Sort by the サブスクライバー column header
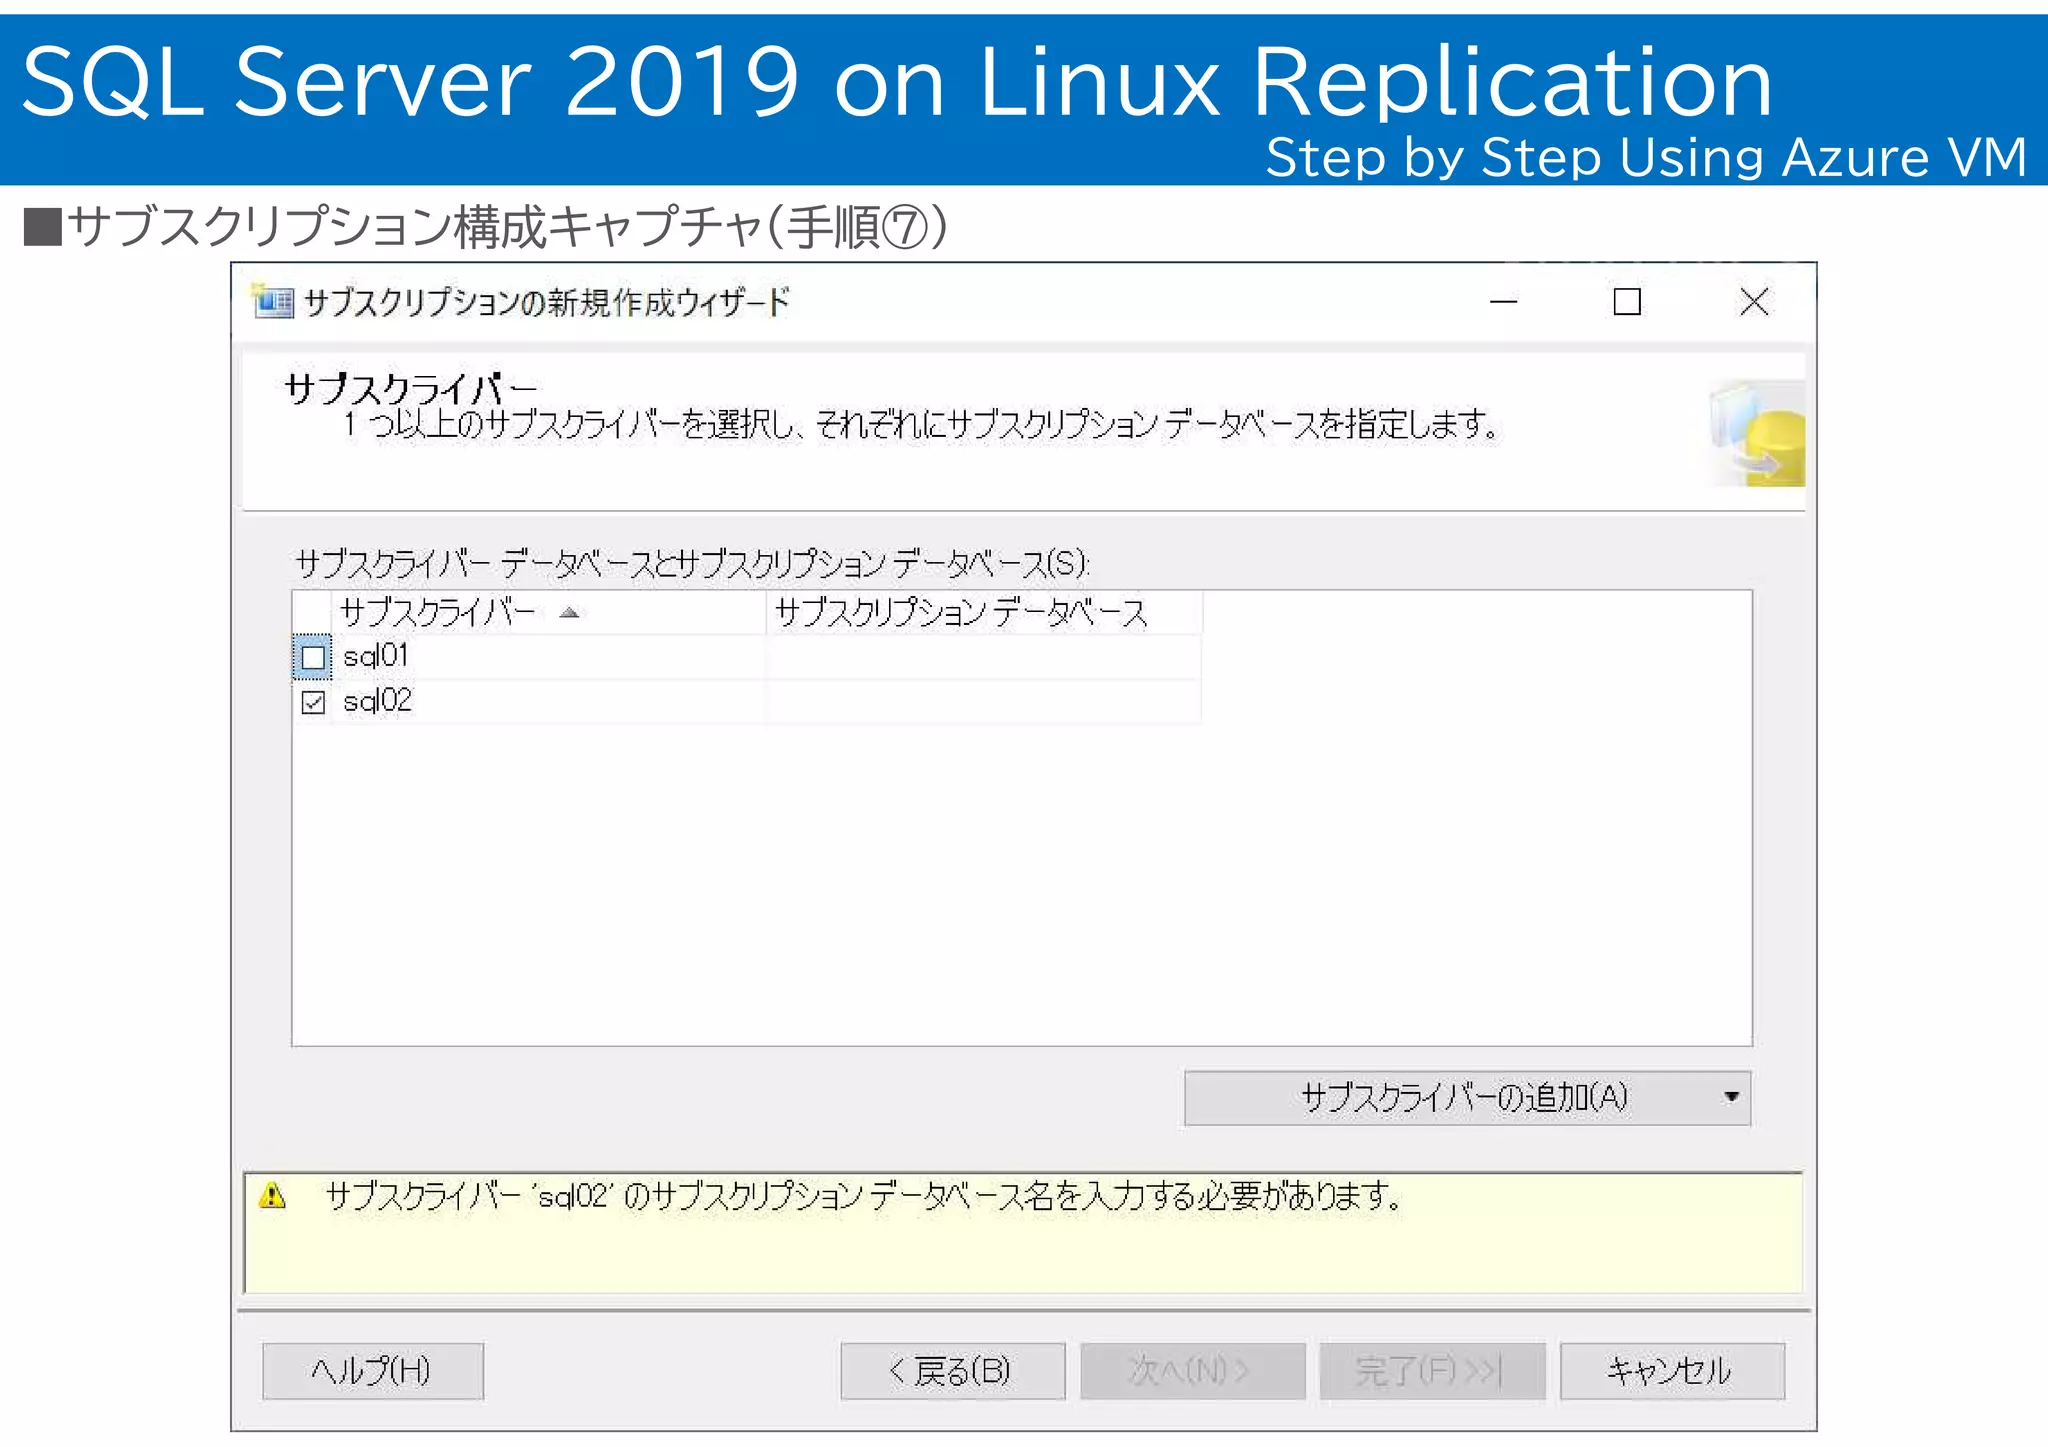The width and height of the screenshot is (2048, 1447). point(548,612)
